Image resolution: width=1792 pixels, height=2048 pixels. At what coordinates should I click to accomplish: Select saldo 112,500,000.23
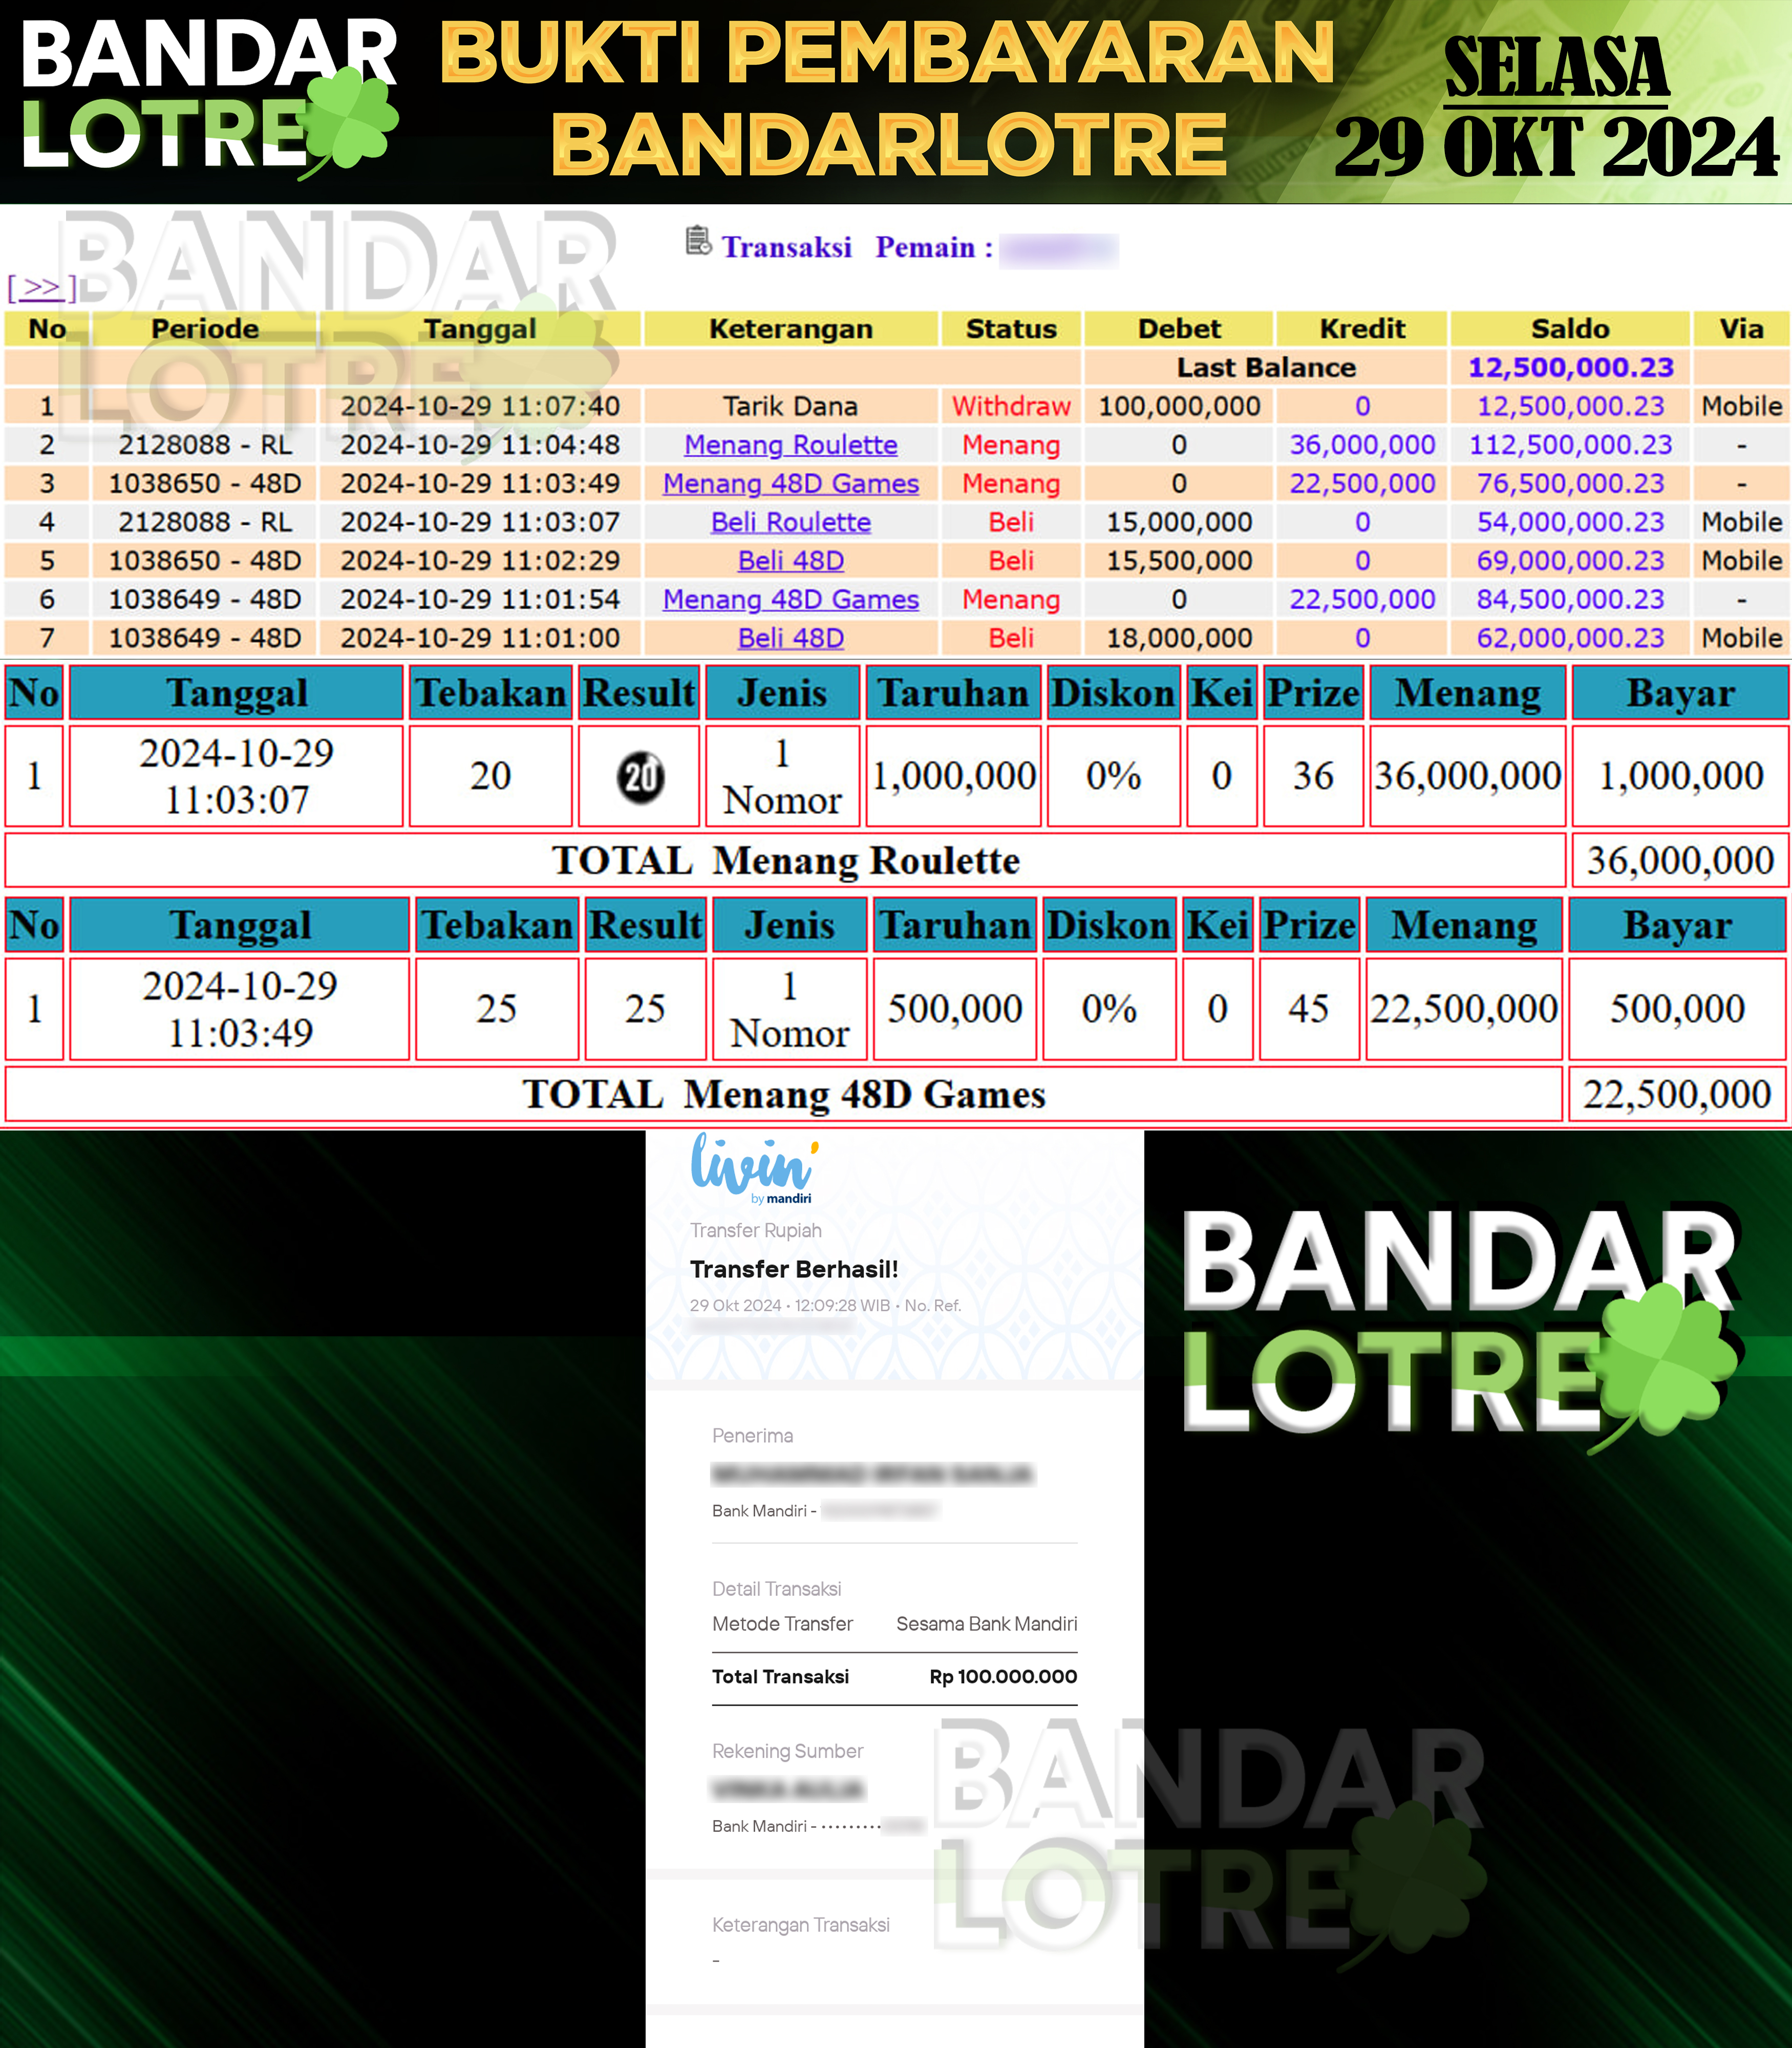point(1570,445)
